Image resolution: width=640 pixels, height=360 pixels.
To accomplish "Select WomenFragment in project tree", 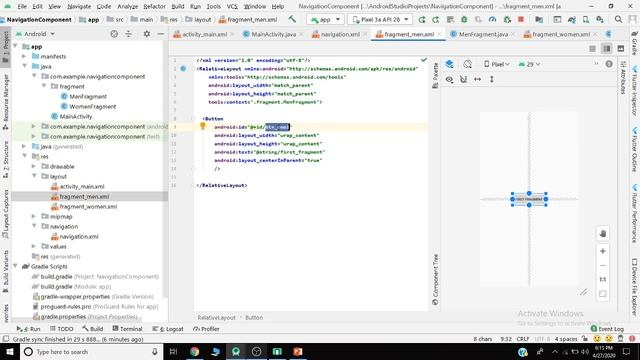I will coord(89,107).
